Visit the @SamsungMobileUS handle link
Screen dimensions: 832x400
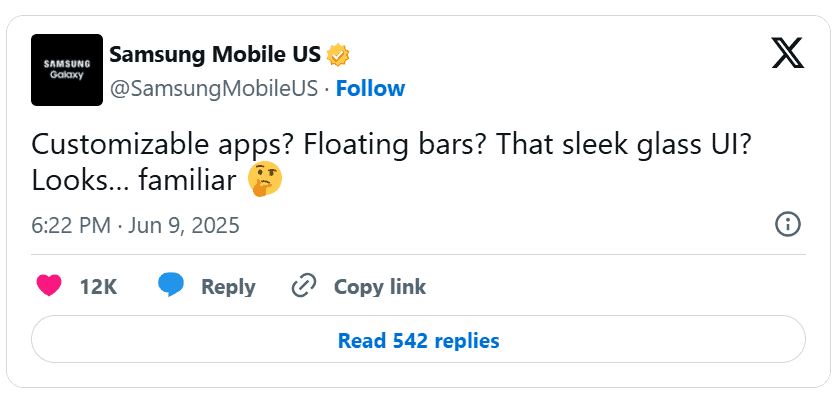pos(214,89)
